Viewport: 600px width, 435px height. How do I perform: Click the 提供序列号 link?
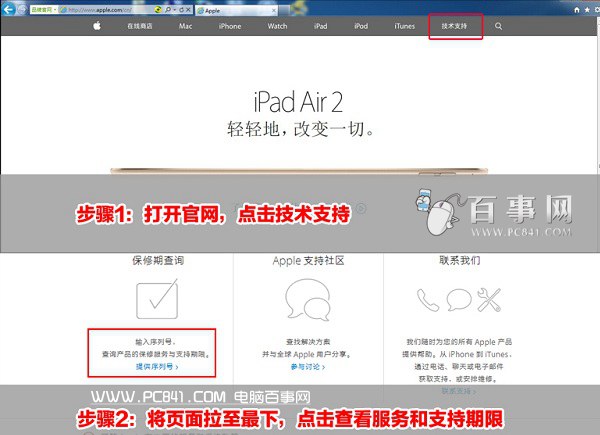157,367
